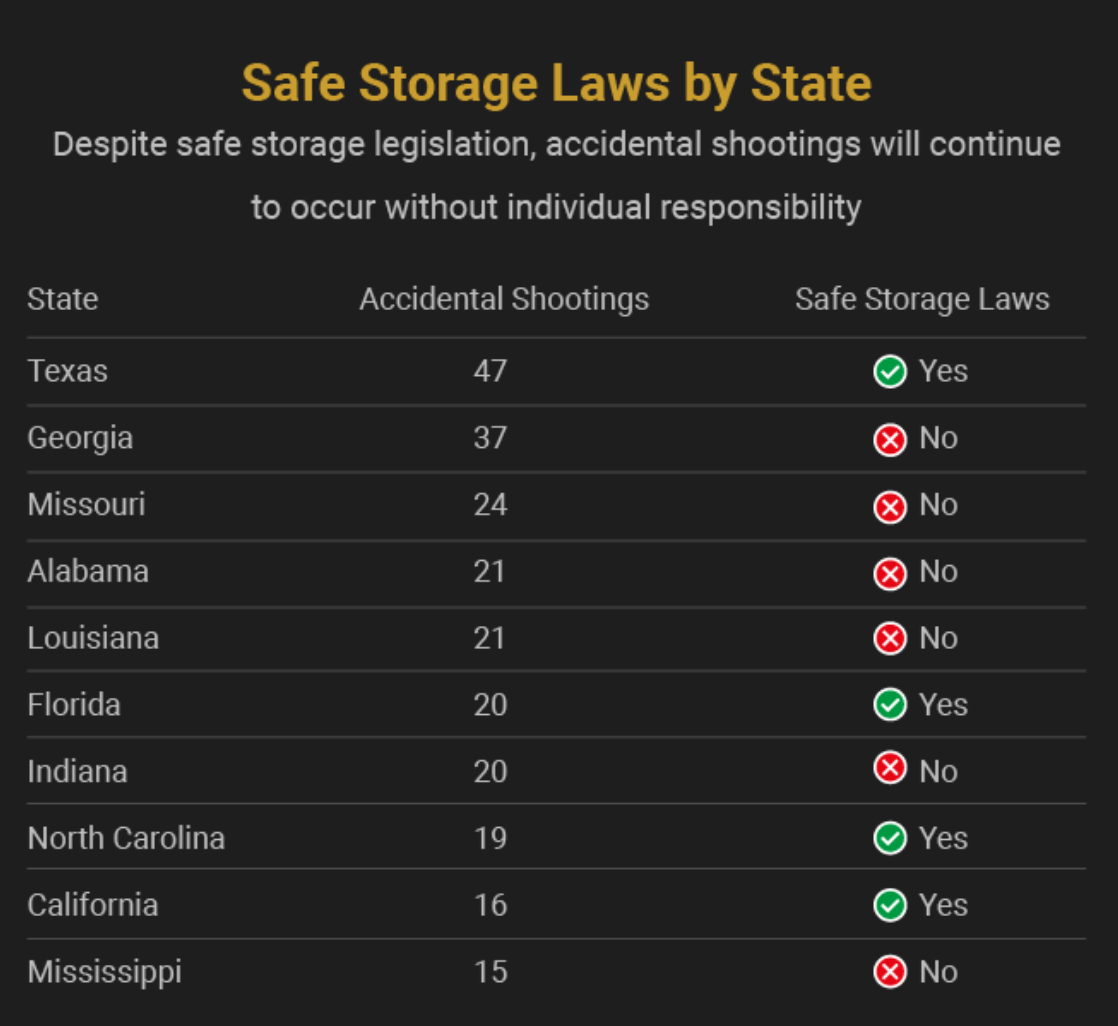
Task: Click Missouri's red X icon
Action: point(889,506)
